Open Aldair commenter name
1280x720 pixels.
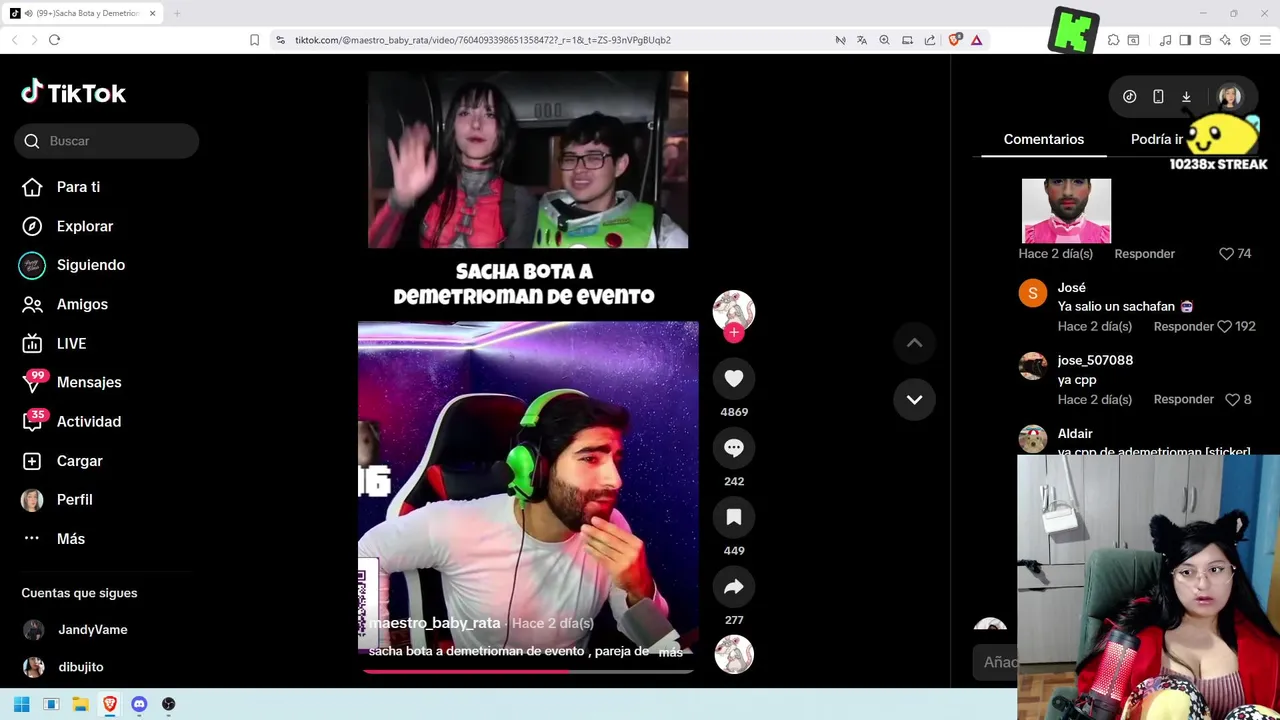(x=1075, y=434)
